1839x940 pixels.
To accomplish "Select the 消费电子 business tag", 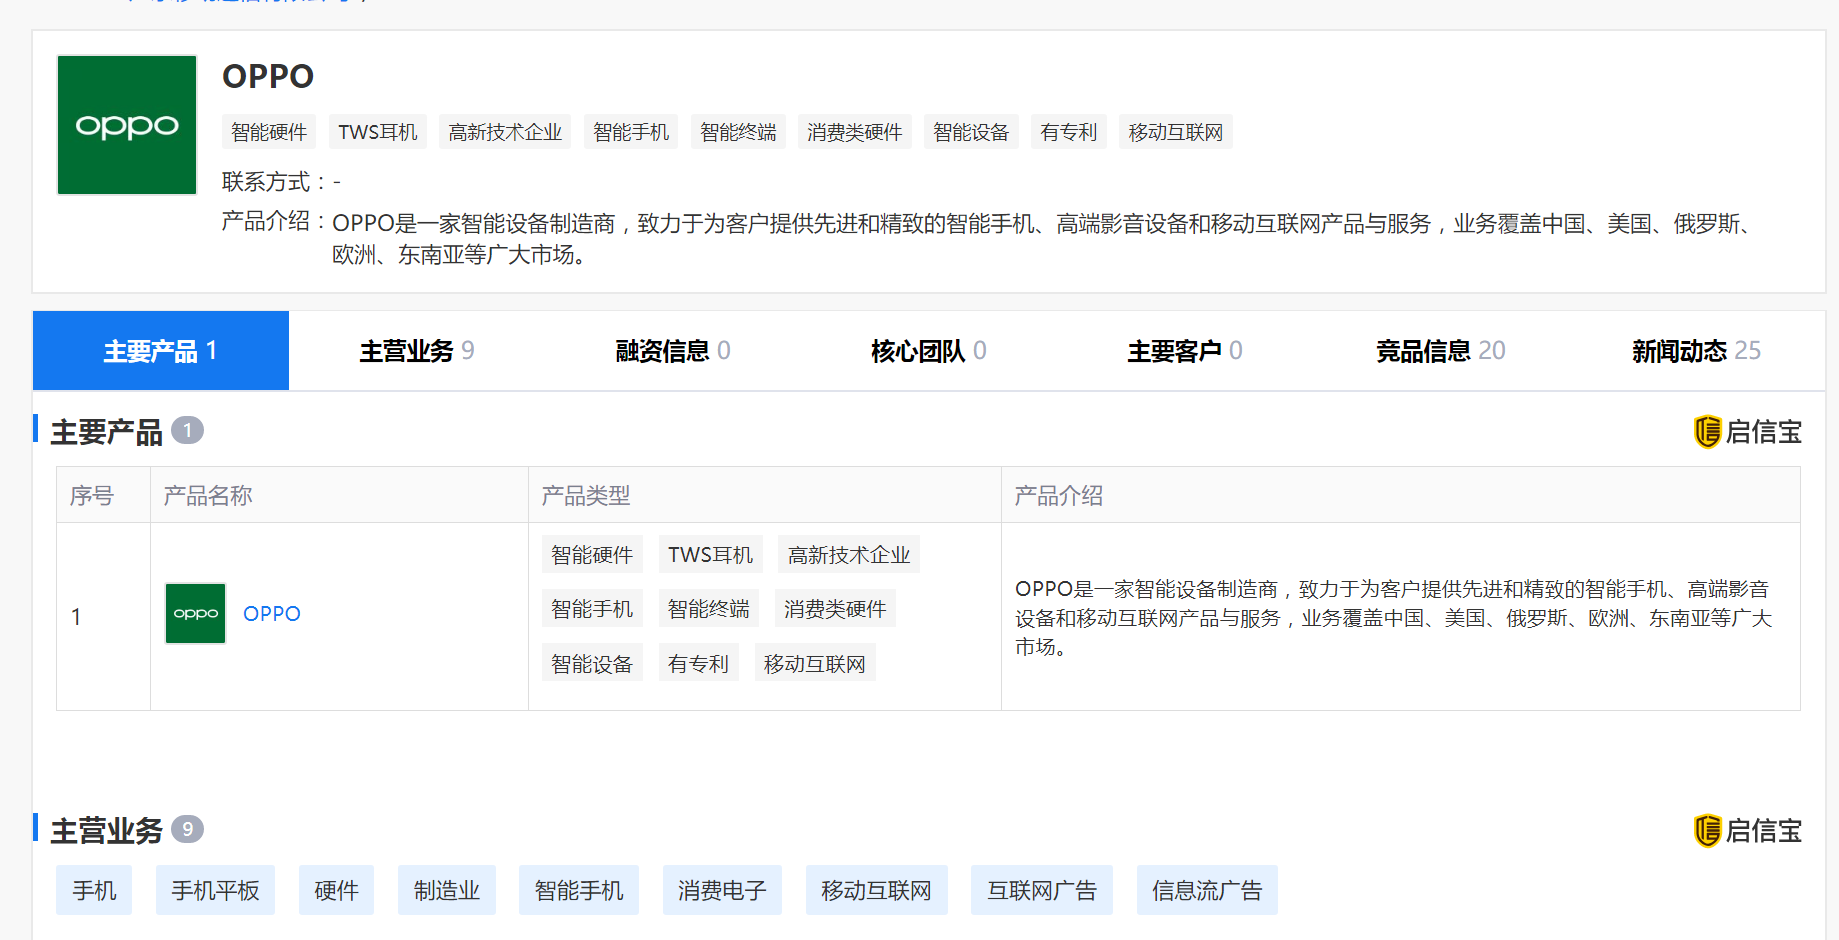I will tap(722, 890).
